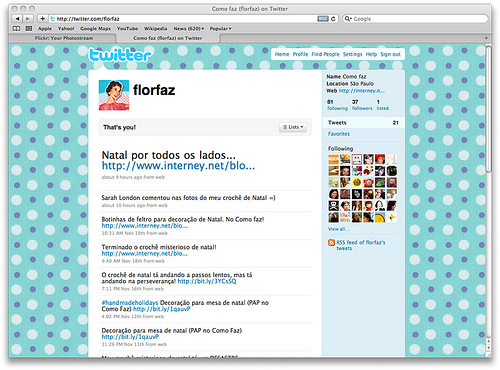Click the vertical scrollbar thumb
This screenshot has width=500, height=370.
(x=488, y=109)
